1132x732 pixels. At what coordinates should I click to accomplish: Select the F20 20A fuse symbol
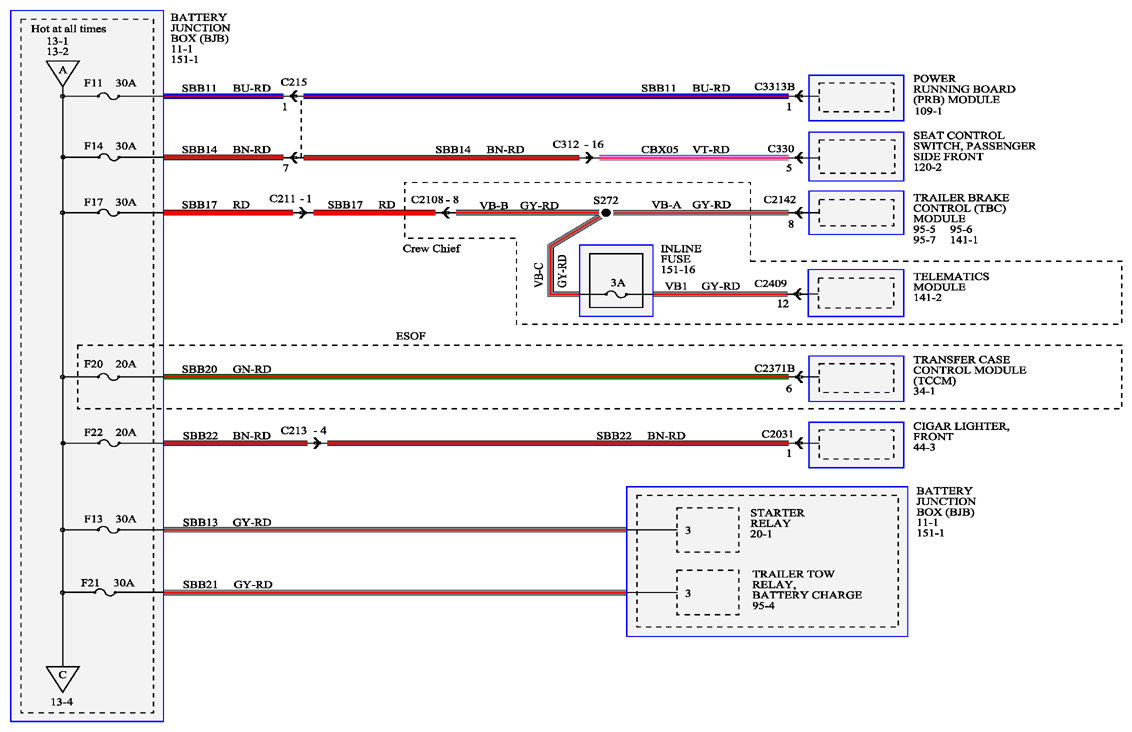108,377
